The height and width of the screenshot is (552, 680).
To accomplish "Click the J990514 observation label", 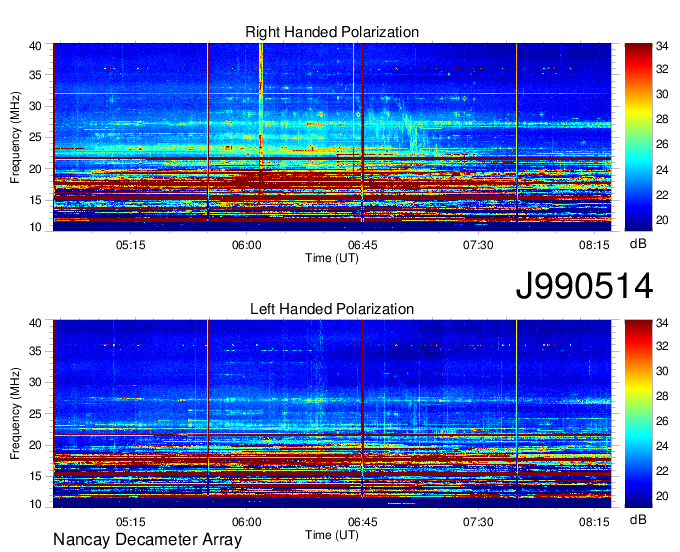I will (584, 286).
